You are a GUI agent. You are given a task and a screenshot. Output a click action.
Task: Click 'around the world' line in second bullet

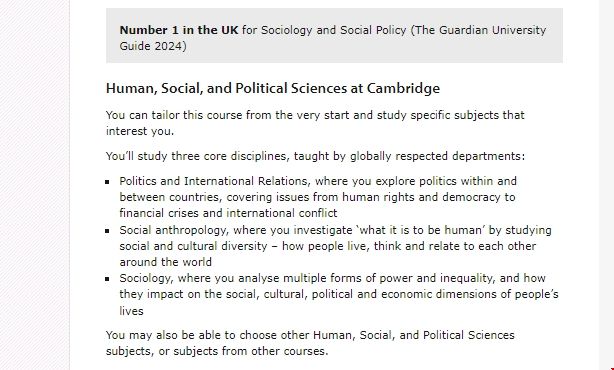pos(166,262)
